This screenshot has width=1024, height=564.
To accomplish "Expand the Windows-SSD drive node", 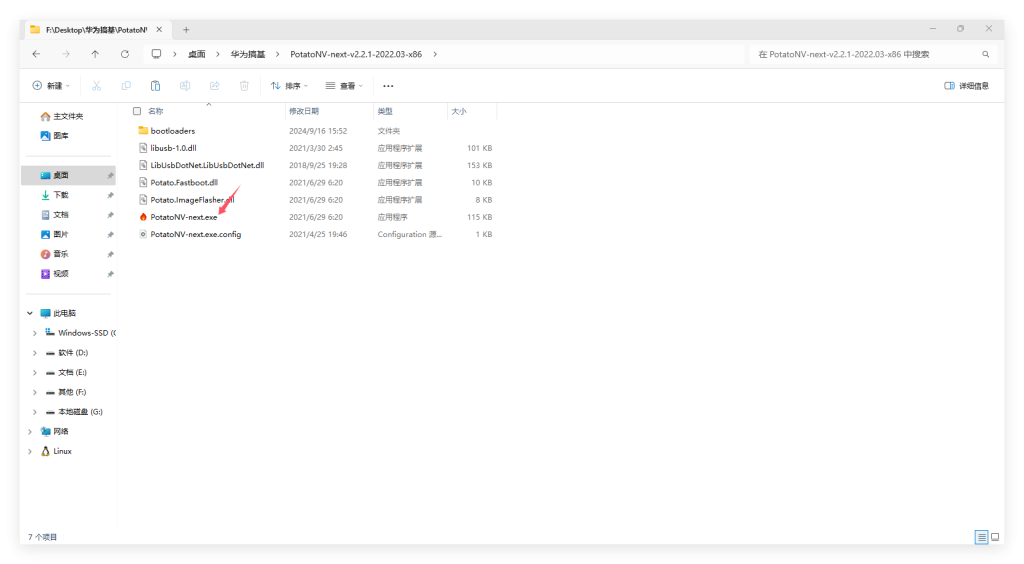I will tap(35, 333).
